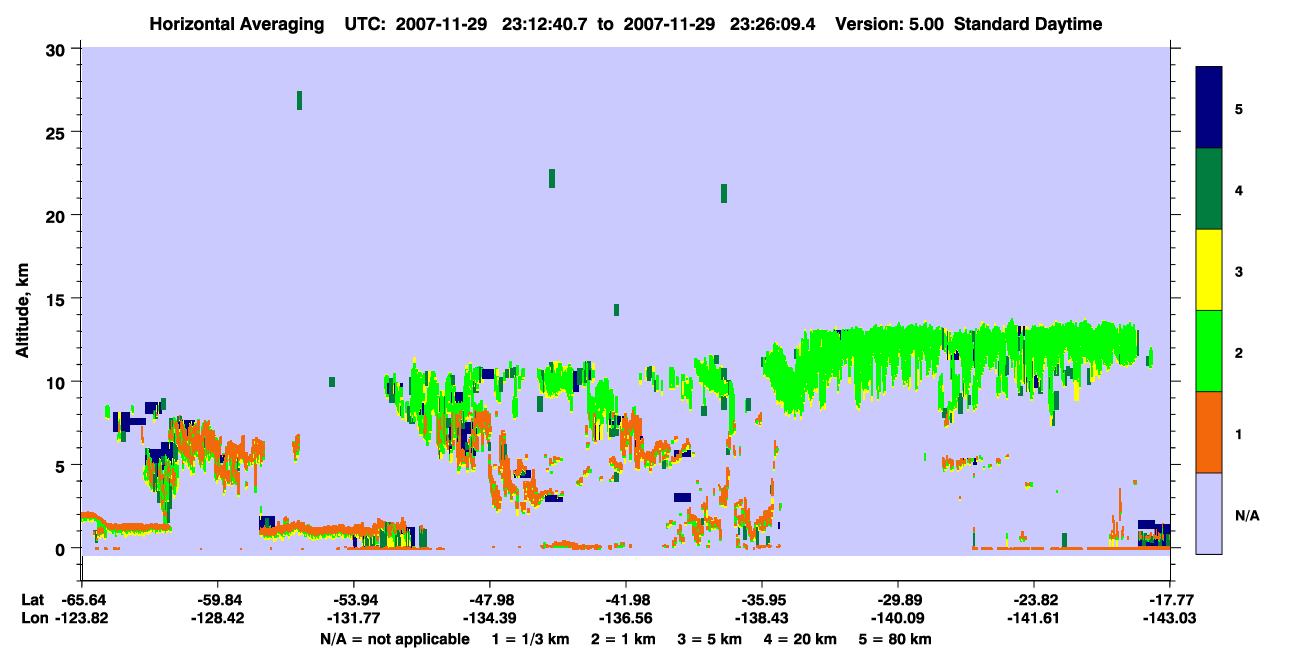Click the legend text '1 = 1/3 km'

[x=529, y=639]
